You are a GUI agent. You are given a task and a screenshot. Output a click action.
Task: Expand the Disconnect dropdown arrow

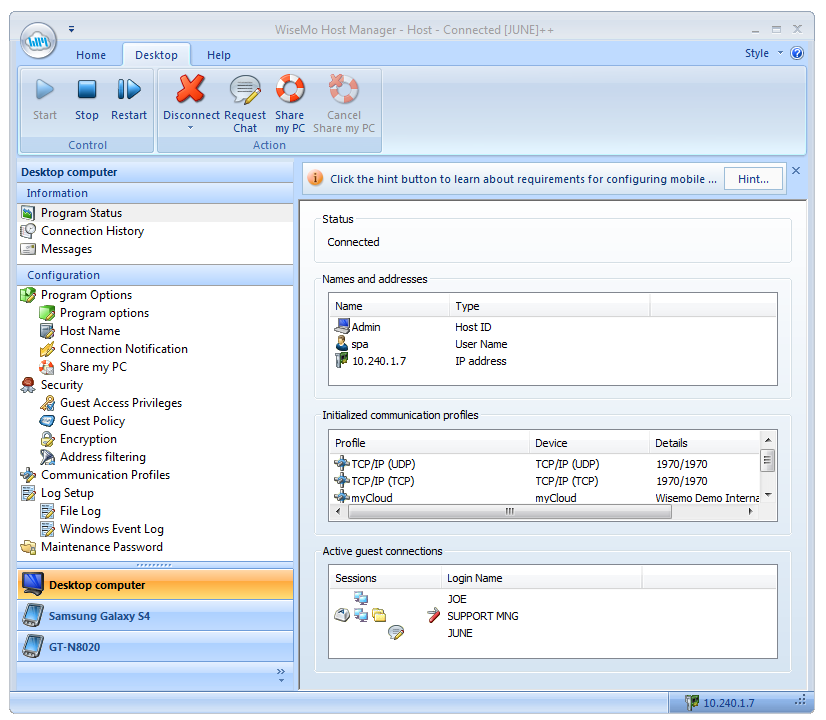pyautogui.click(x=191, y=128)
